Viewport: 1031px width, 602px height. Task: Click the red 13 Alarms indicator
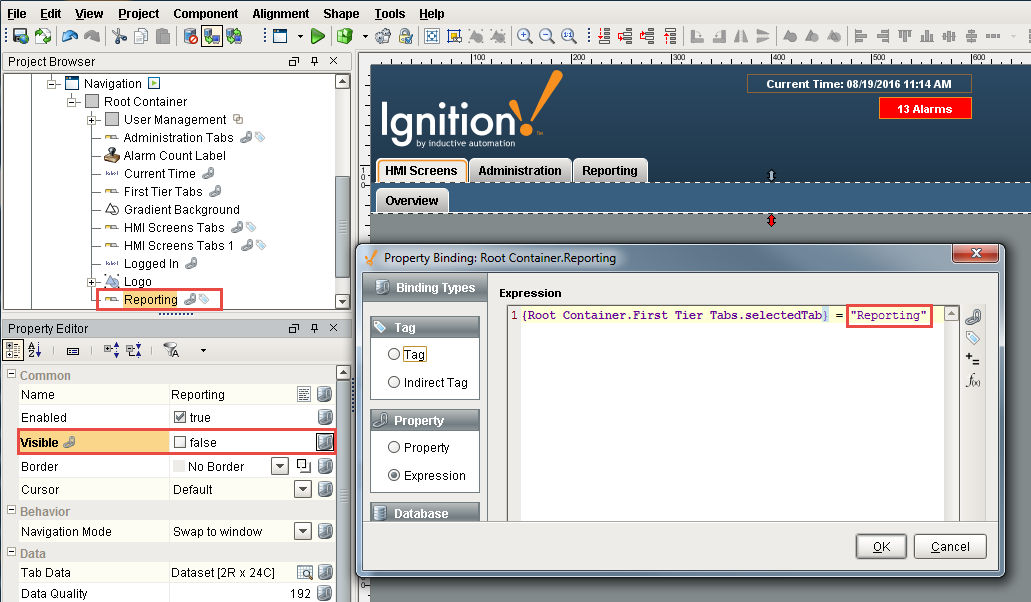click(x=924, y=108)
